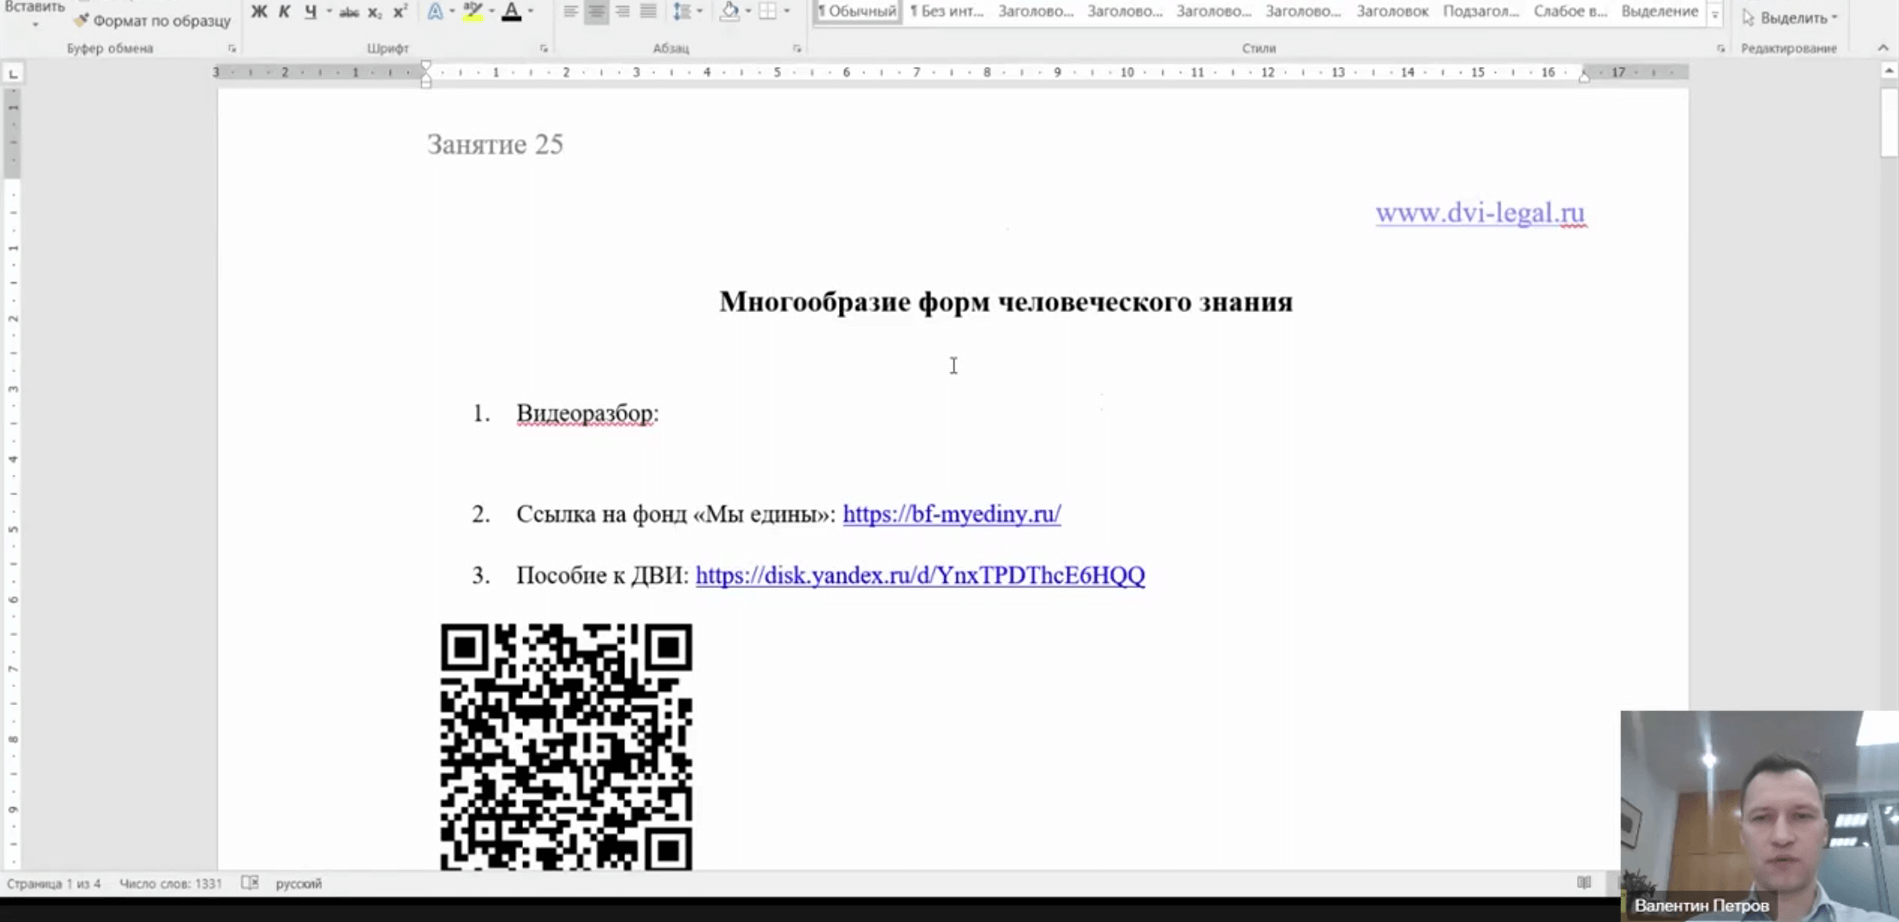Open line spacing options
Viewport: 1899px width, 922px height.
point(682,12)
